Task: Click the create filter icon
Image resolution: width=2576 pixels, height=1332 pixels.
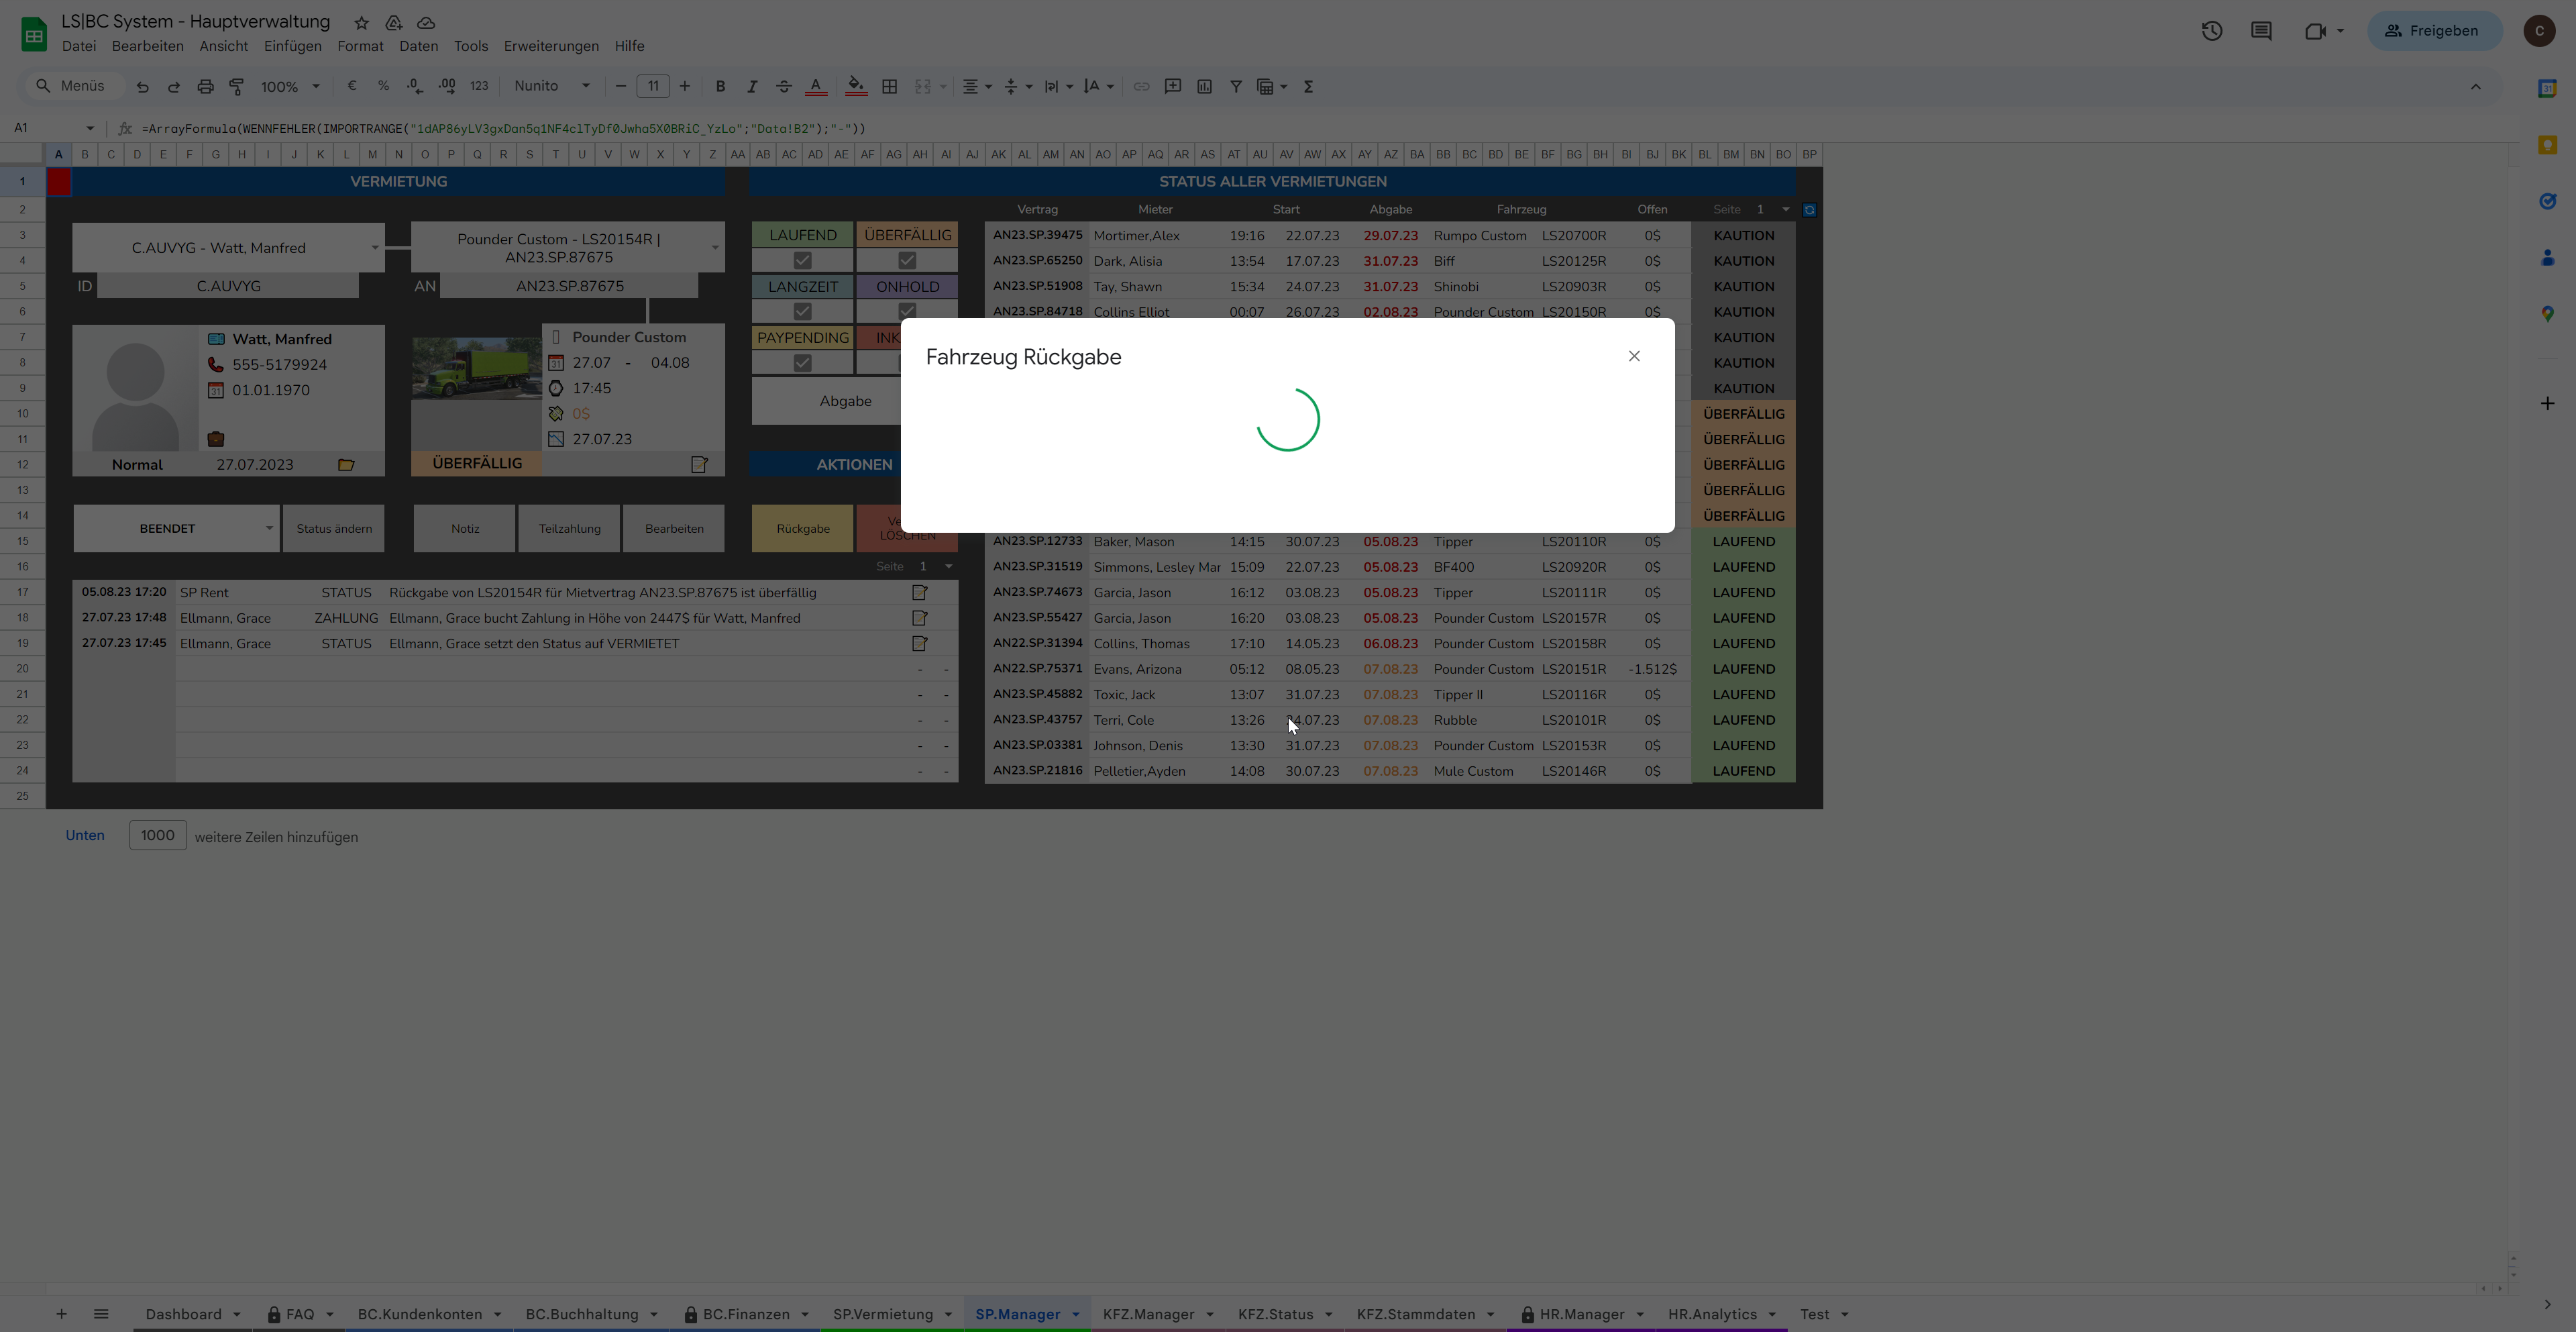Action: [x=1236, y=86]
